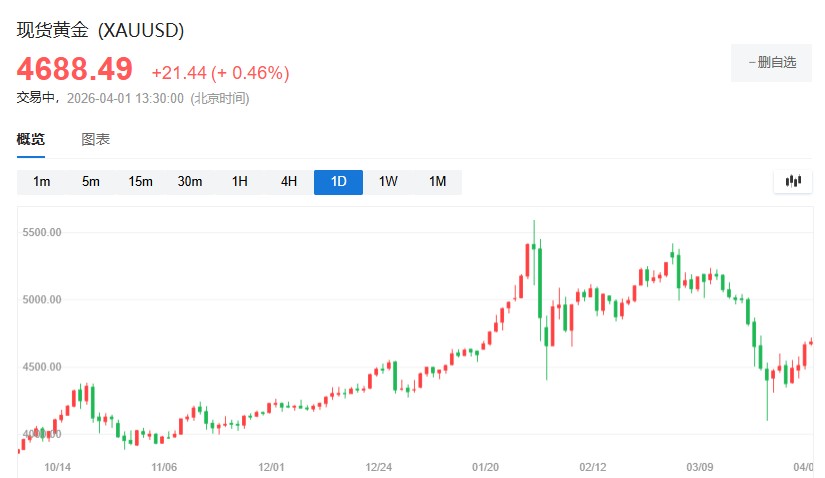Switch to the 图表 tab
The height and width of the screenshot is (478, 825).
click(x=96, y=139)
